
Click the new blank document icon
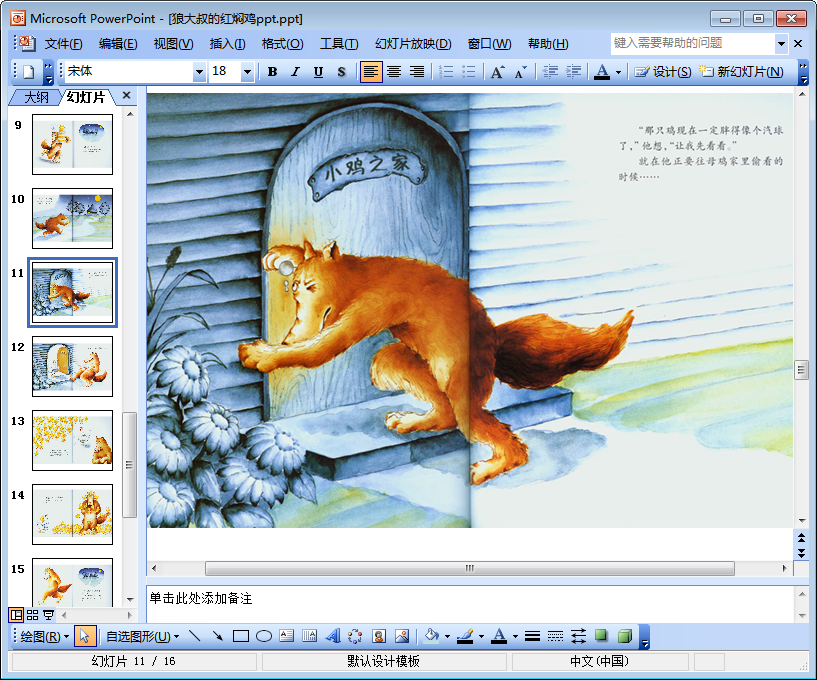point(28,72)
